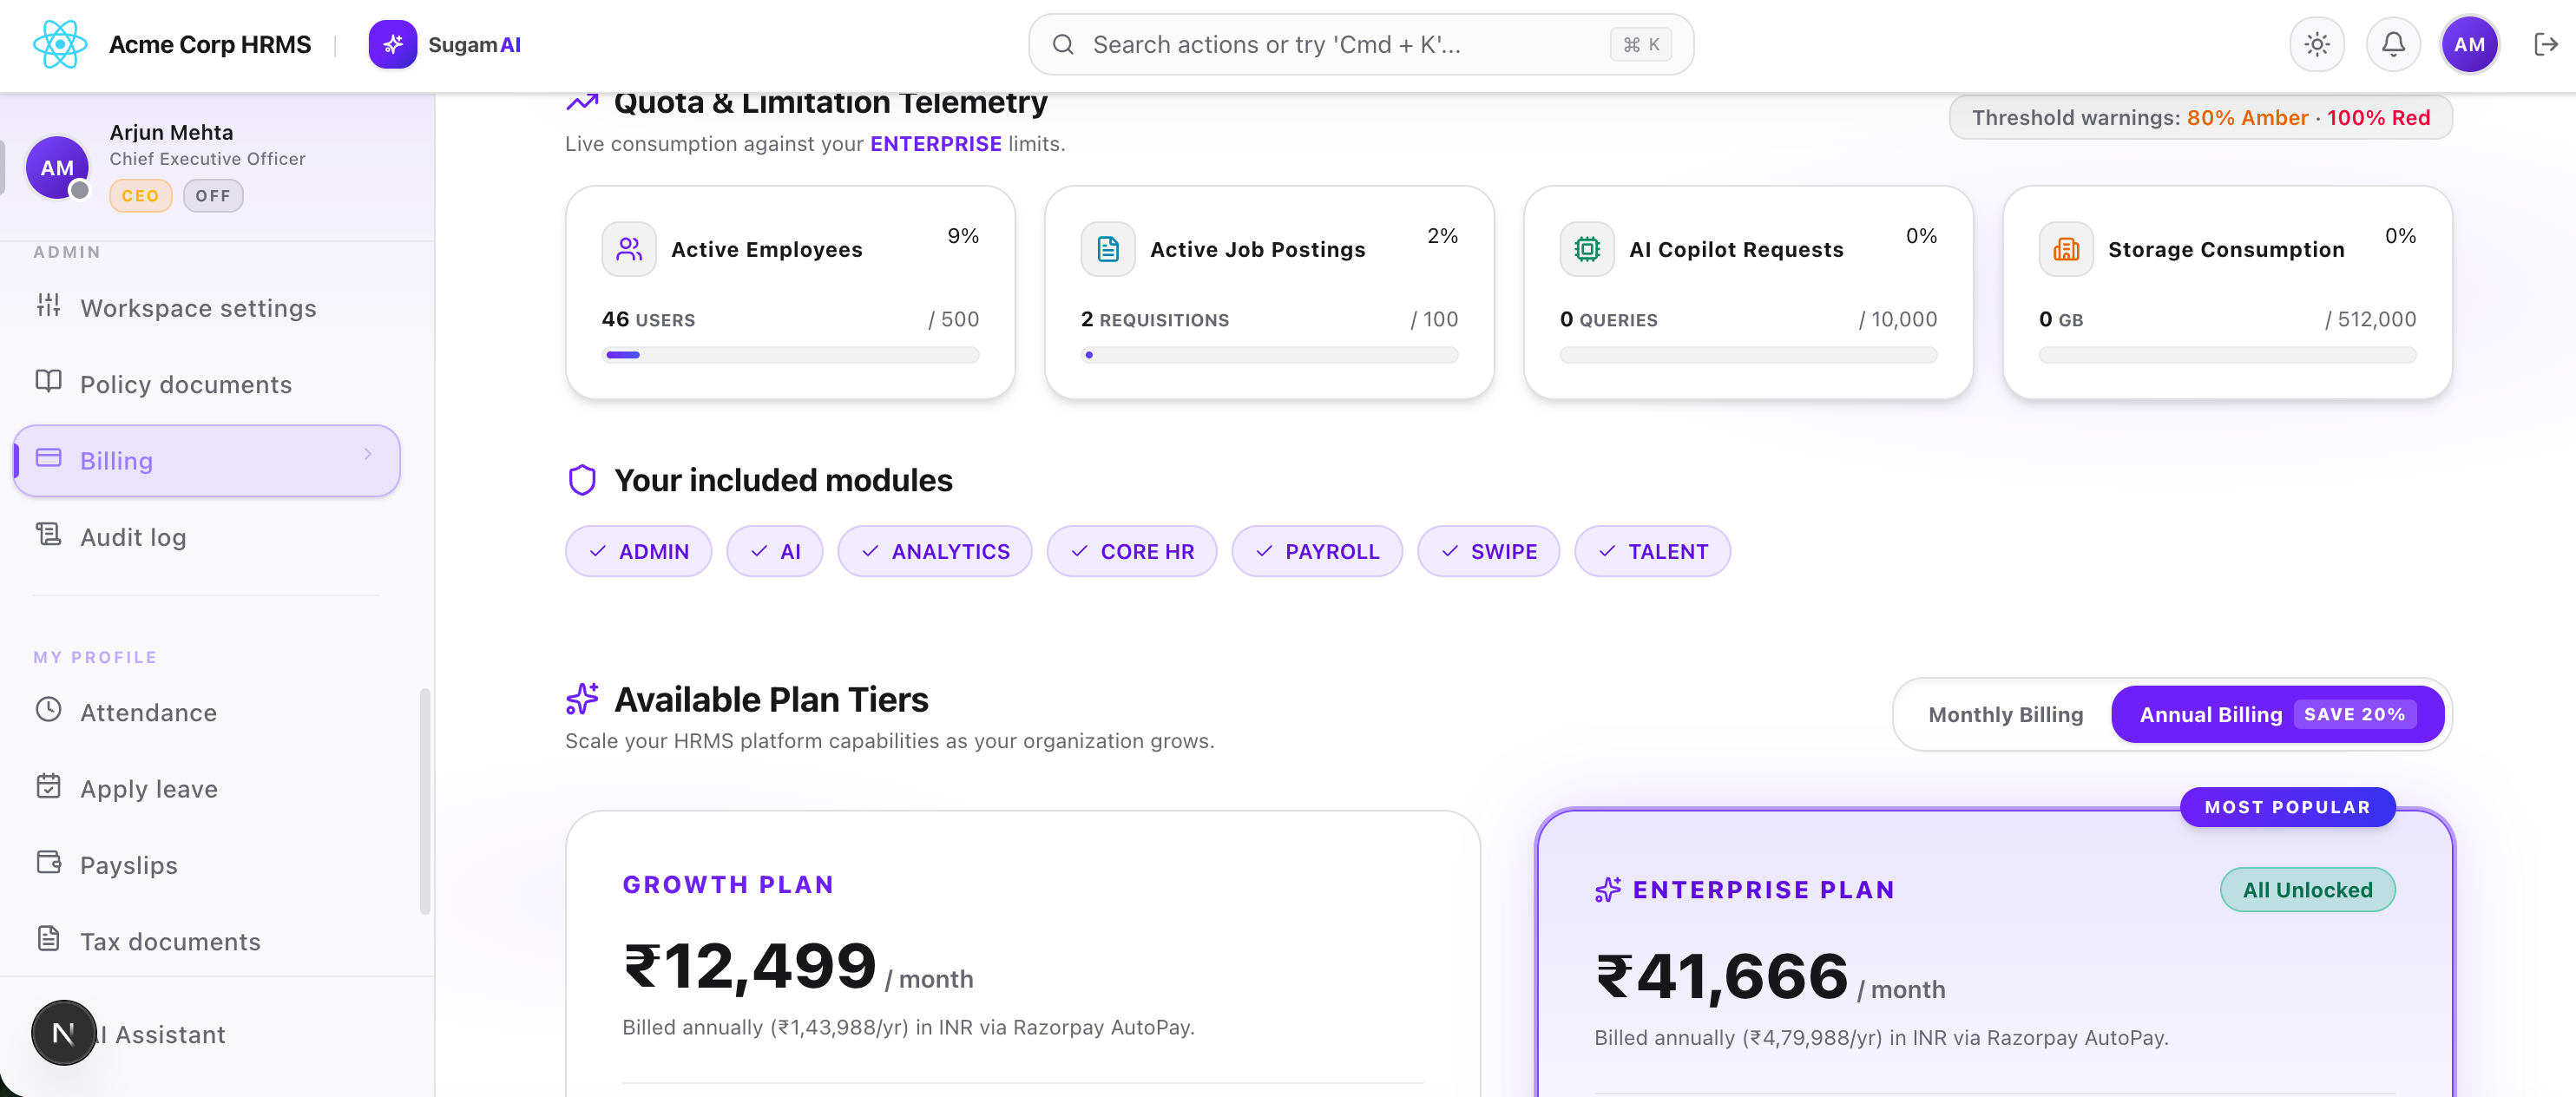
Task: Switch to Monthly Billing
Action: pyautogui.click(x=2005, y=715)
